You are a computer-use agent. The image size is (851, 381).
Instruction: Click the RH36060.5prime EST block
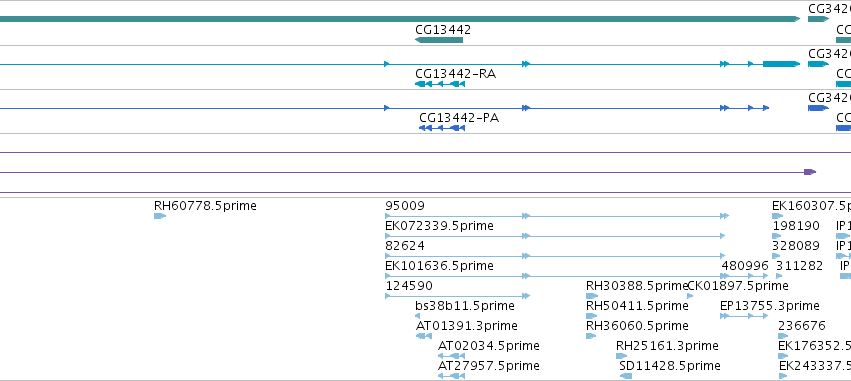[591, 336]
